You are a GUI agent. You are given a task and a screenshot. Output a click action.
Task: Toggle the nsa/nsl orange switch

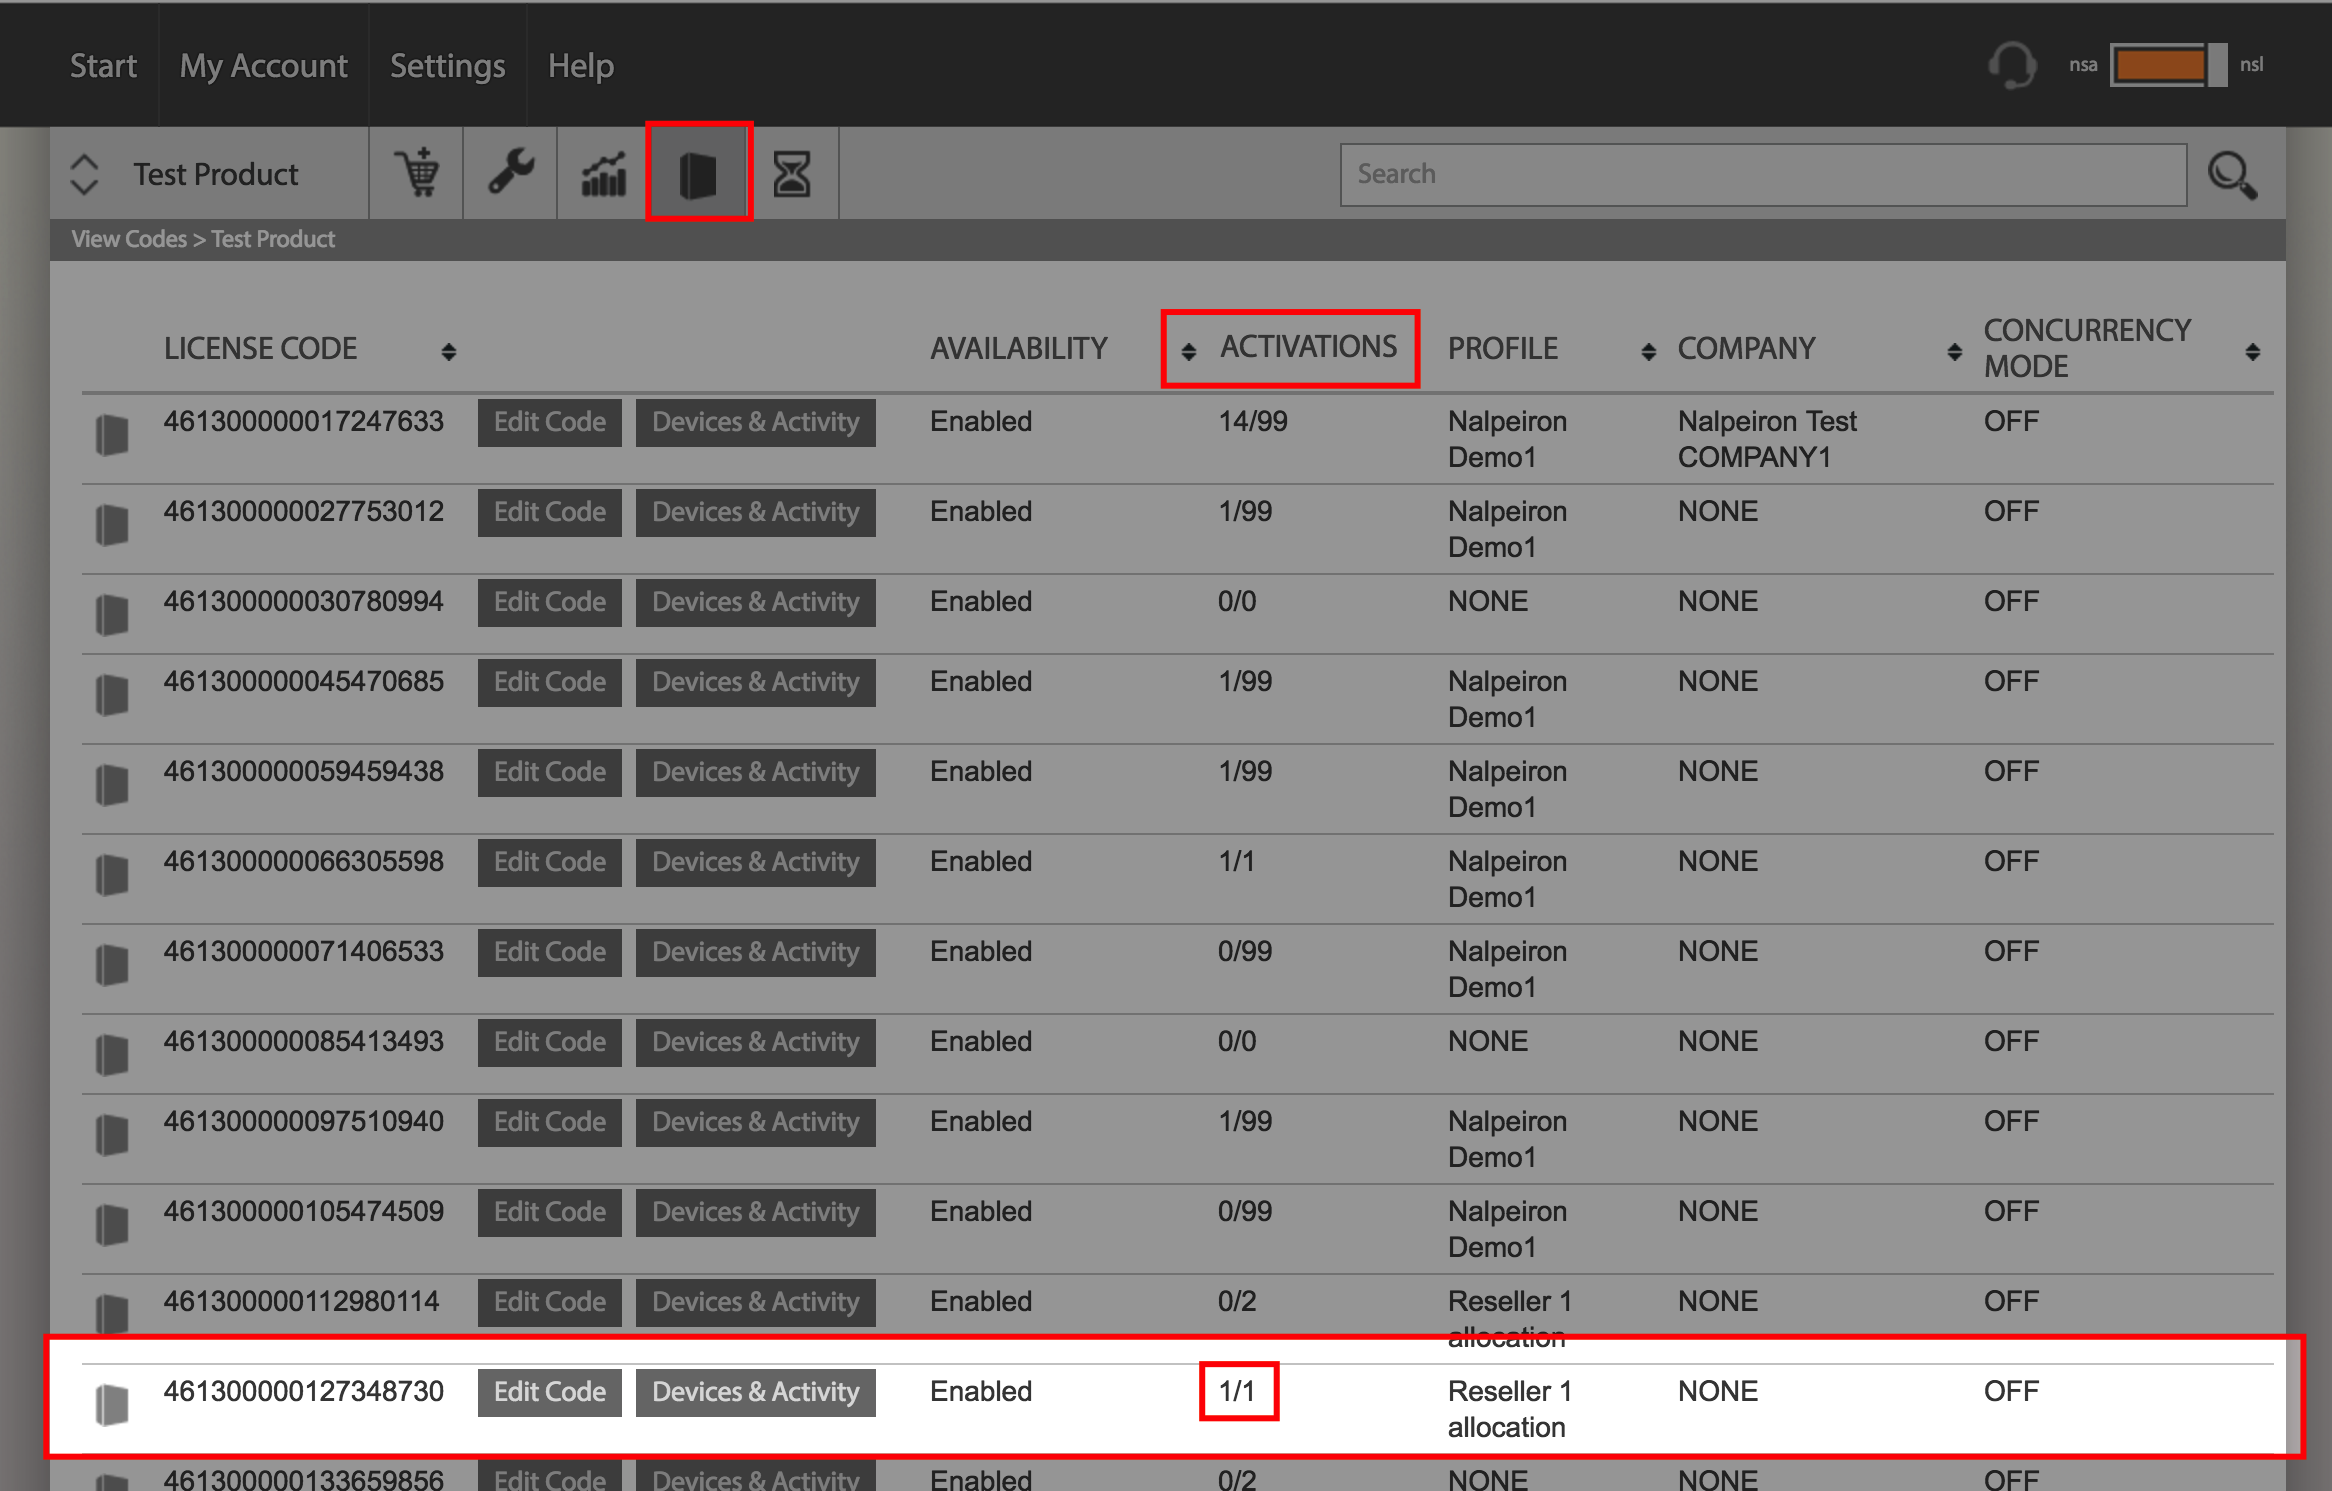tap(2168, 65)
